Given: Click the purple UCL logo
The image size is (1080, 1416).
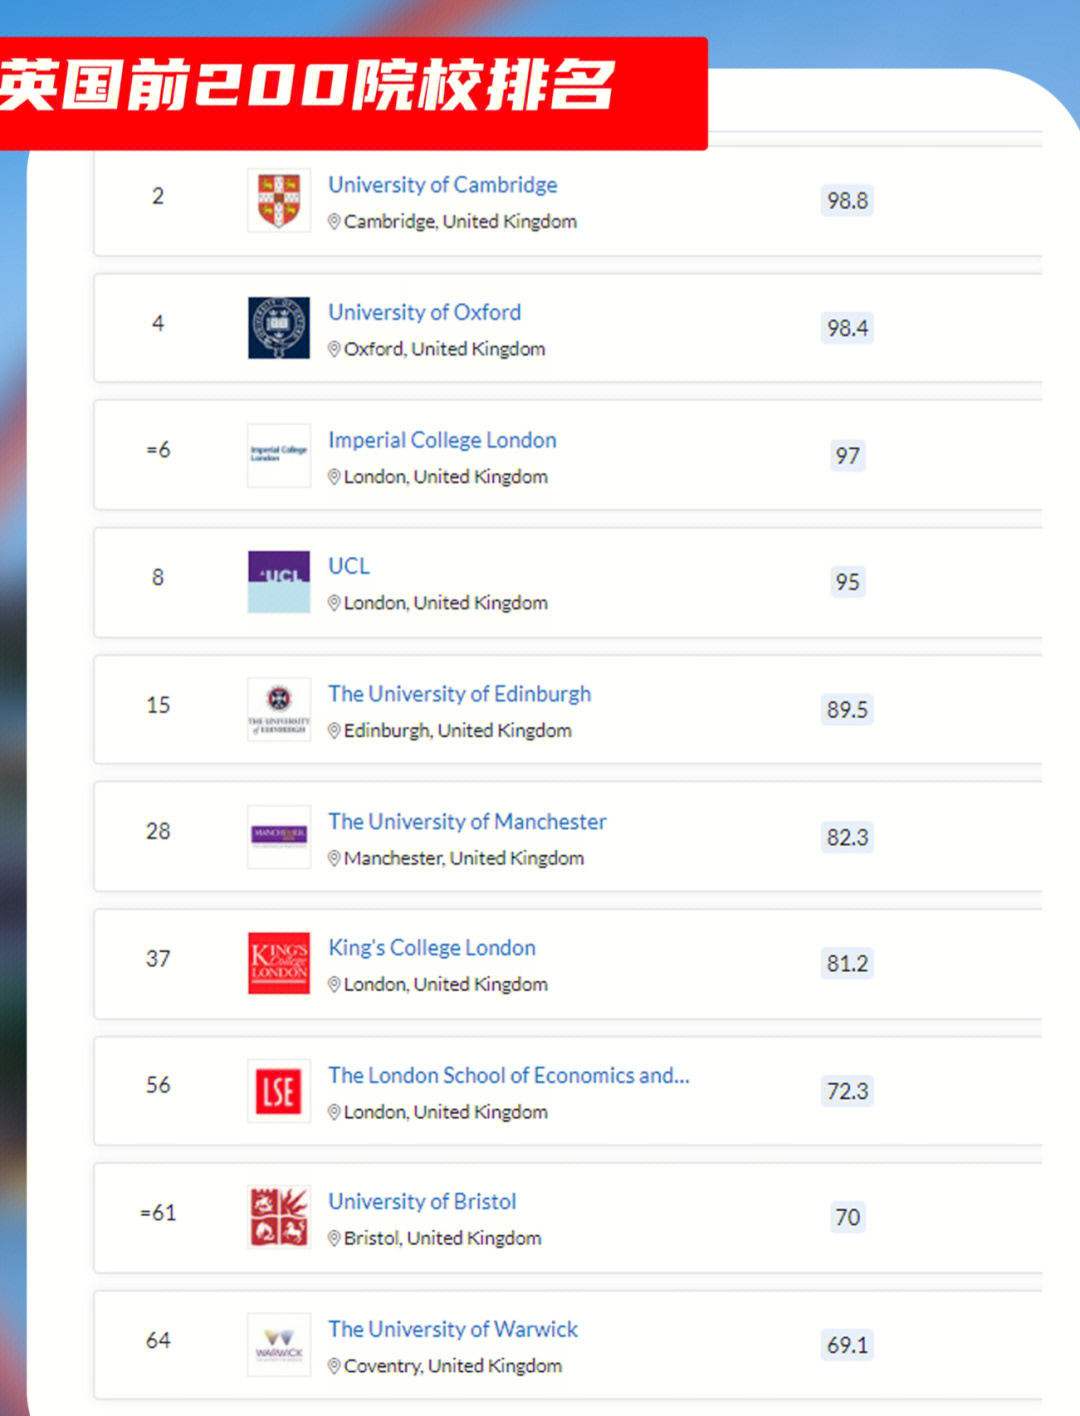Looking at the screenshot, I should point(279,581).
